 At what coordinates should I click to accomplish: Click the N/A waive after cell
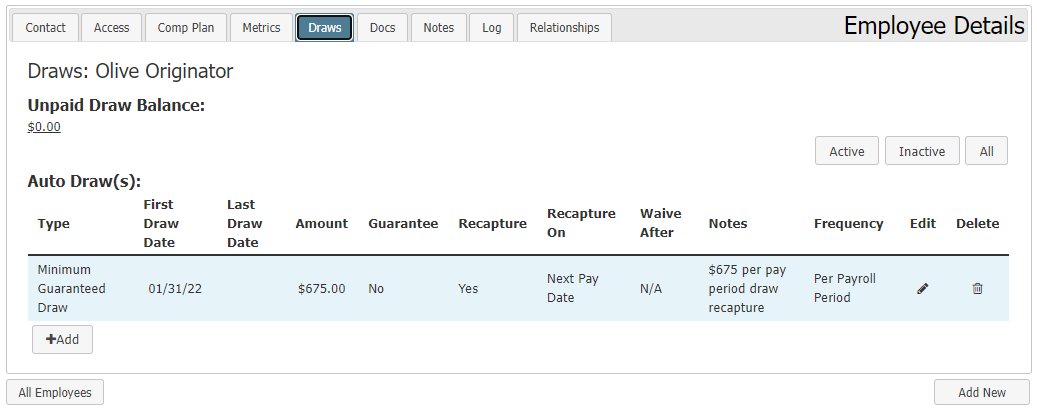(651, 289)
